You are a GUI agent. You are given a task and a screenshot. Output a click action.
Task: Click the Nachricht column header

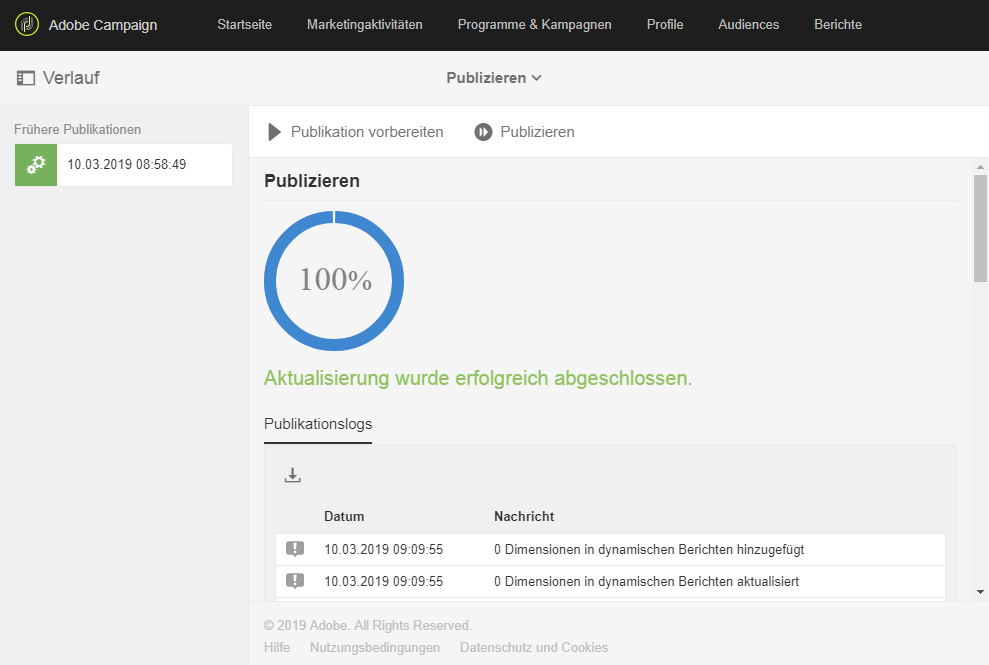(x=524, y=516)
